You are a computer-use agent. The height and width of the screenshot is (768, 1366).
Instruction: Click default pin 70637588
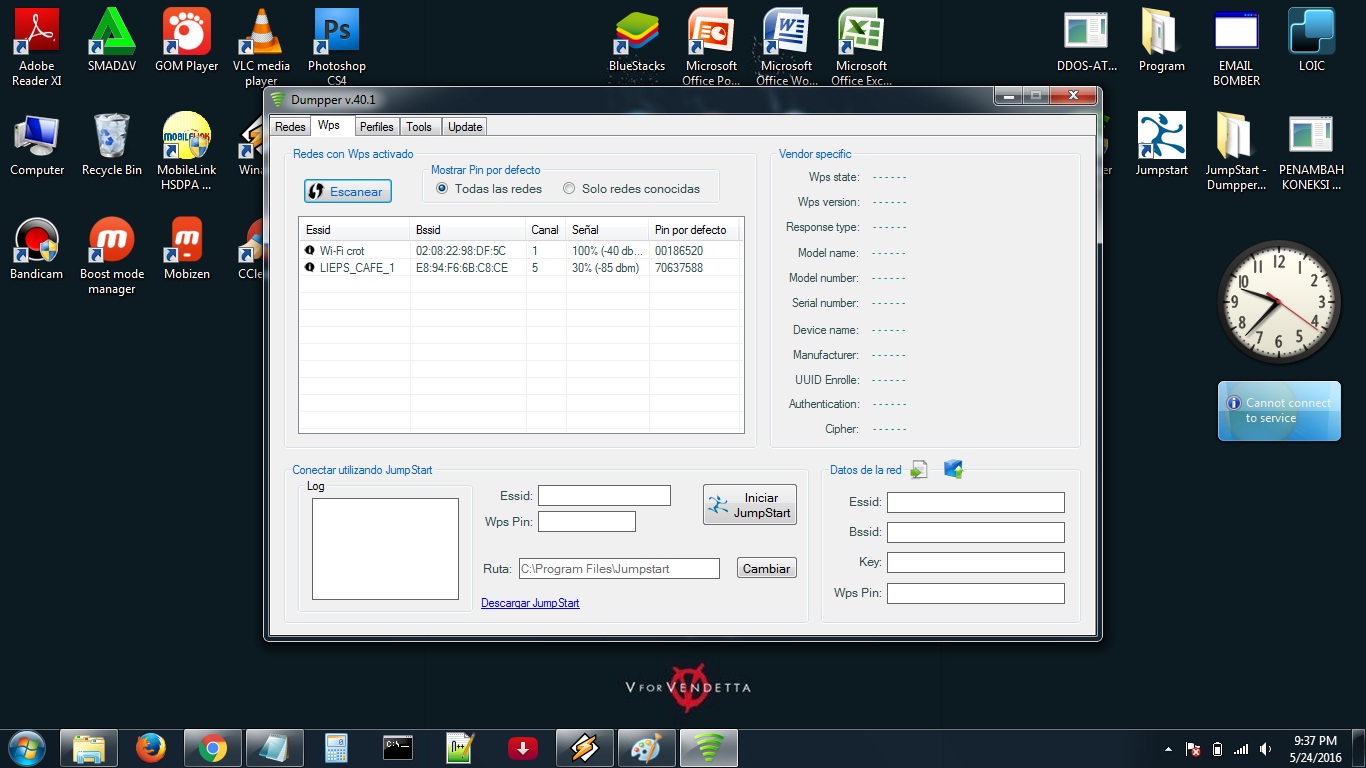pyautogui.click(x=679, y=268)
